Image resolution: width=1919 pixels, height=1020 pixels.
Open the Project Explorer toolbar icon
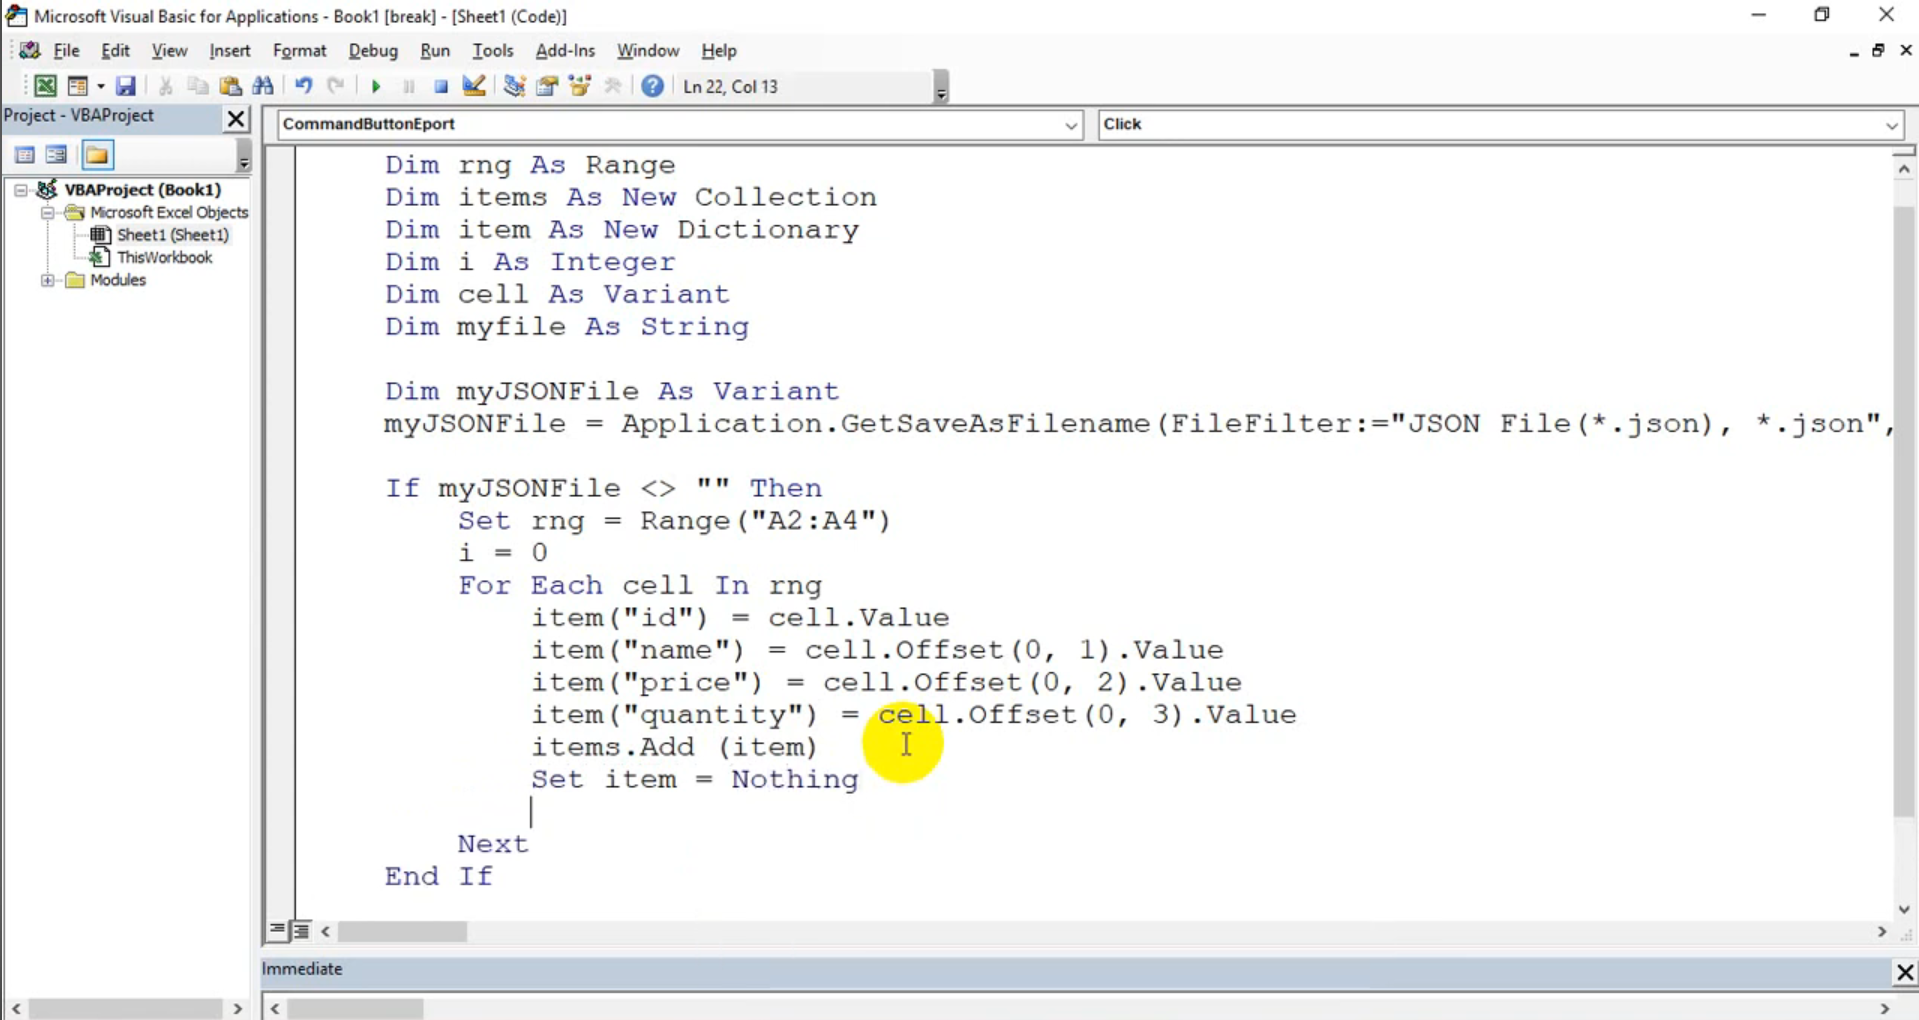[x=515, y=87]
